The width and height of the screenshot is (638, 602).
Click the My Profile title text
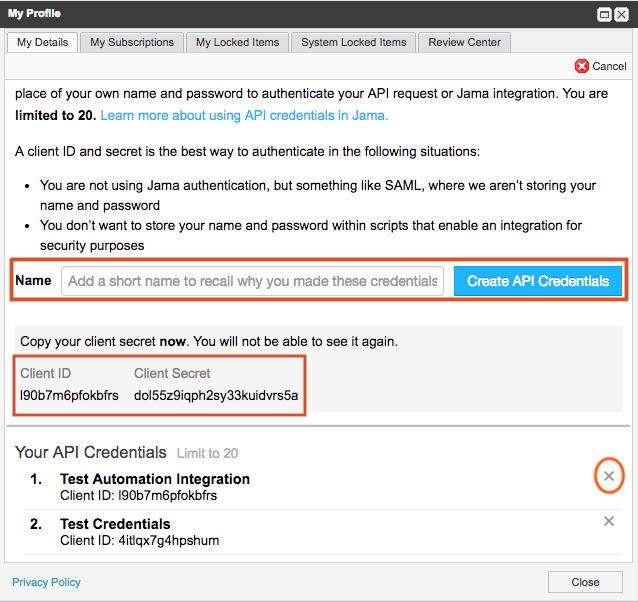point(34,13)
